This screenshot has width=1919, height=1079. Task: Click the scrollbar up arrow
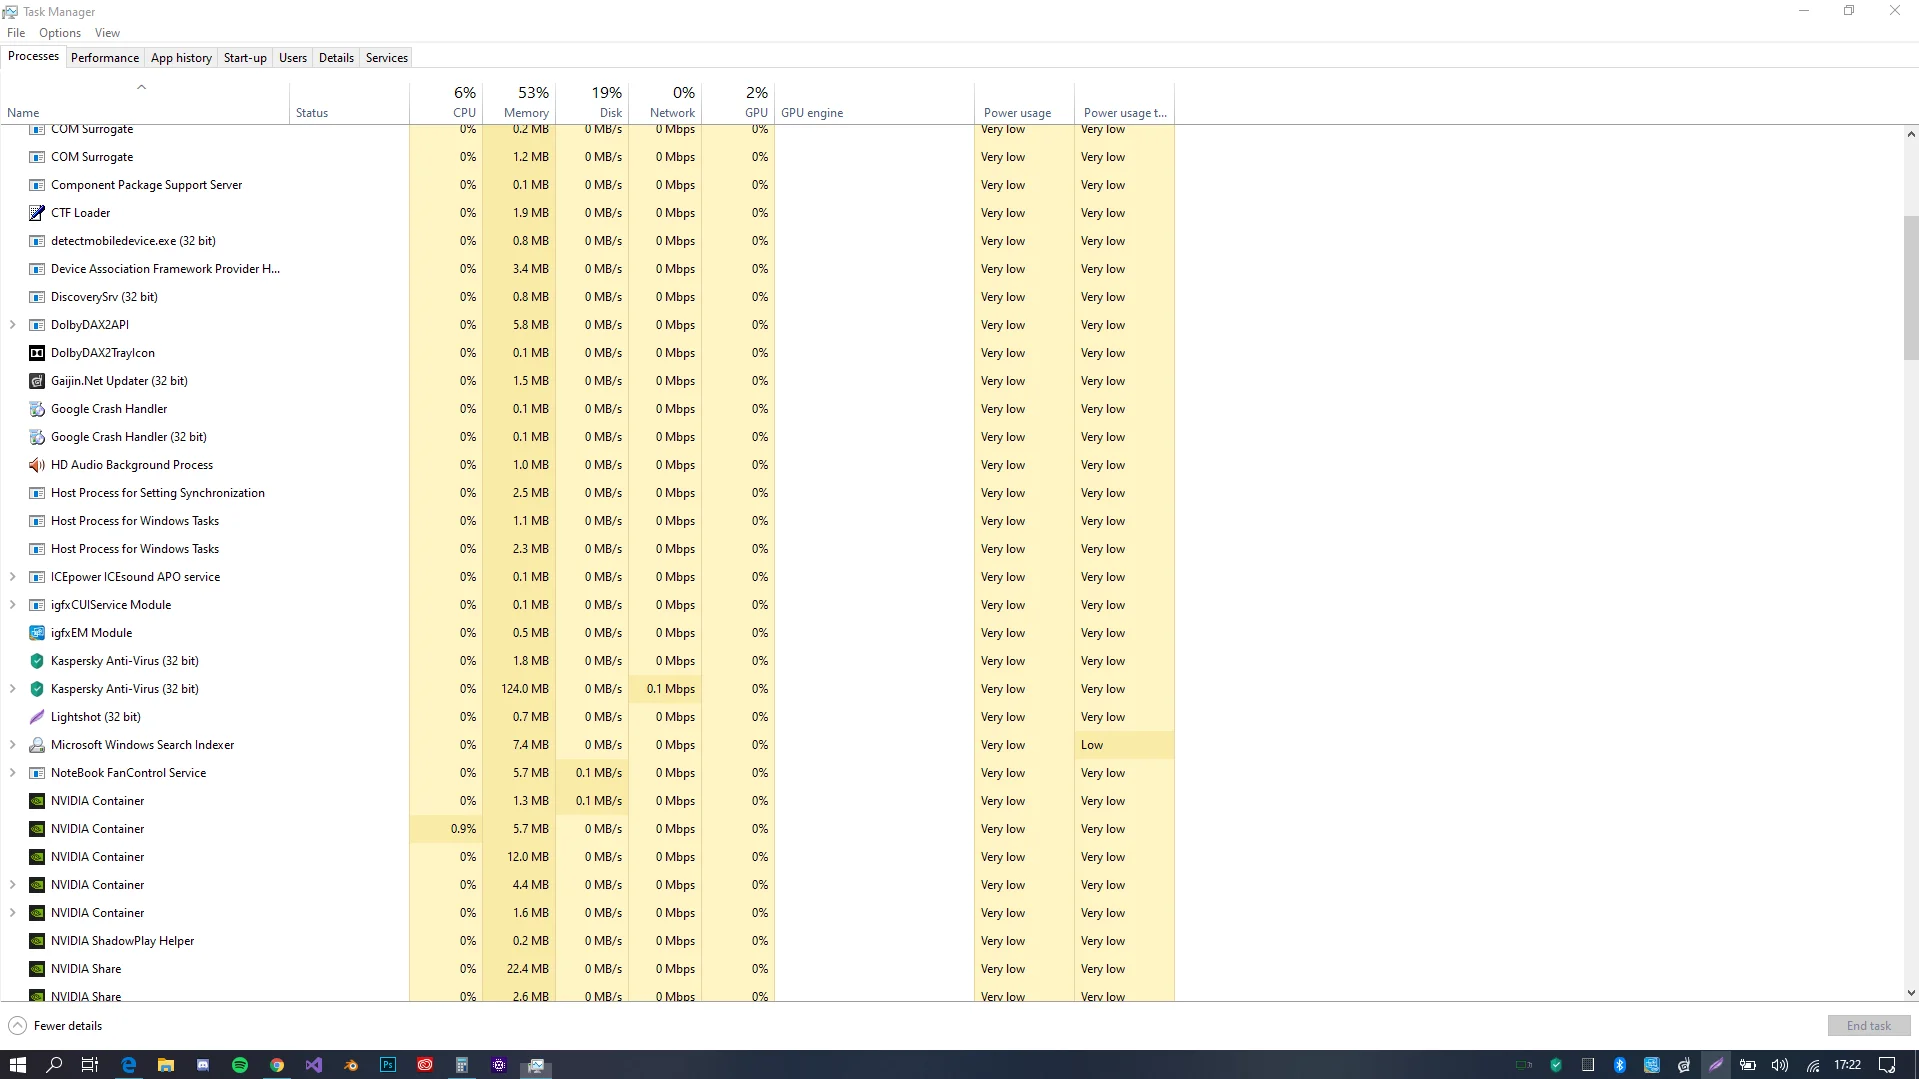coord(1911,134)
